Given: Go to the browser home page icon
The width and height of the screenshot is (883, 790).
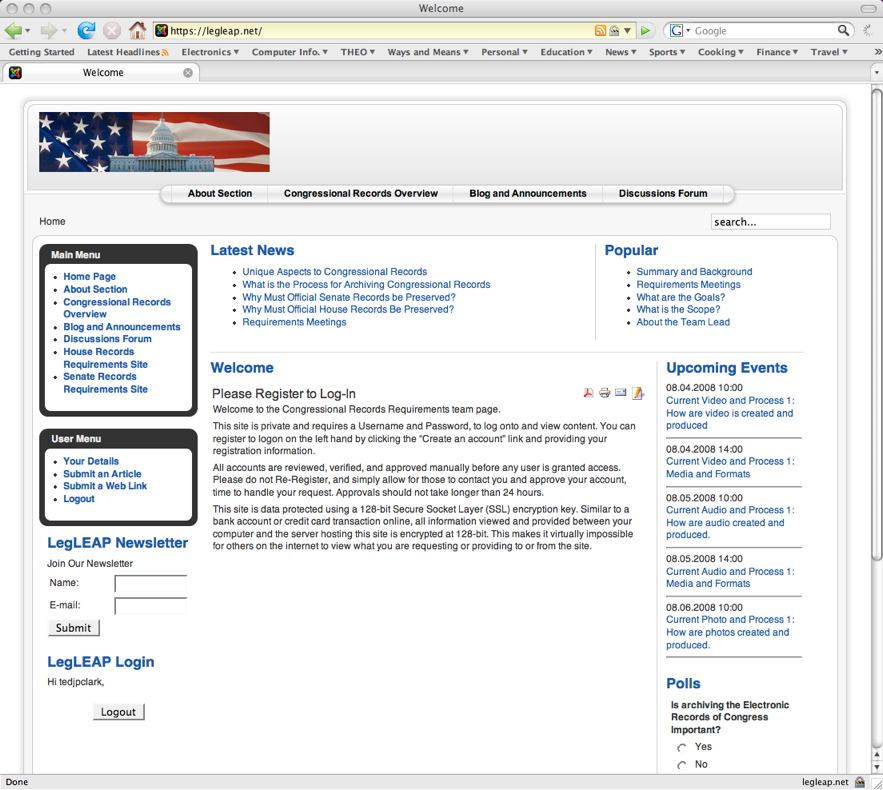Looking at the screenshot, I should (x=137, y=31).
